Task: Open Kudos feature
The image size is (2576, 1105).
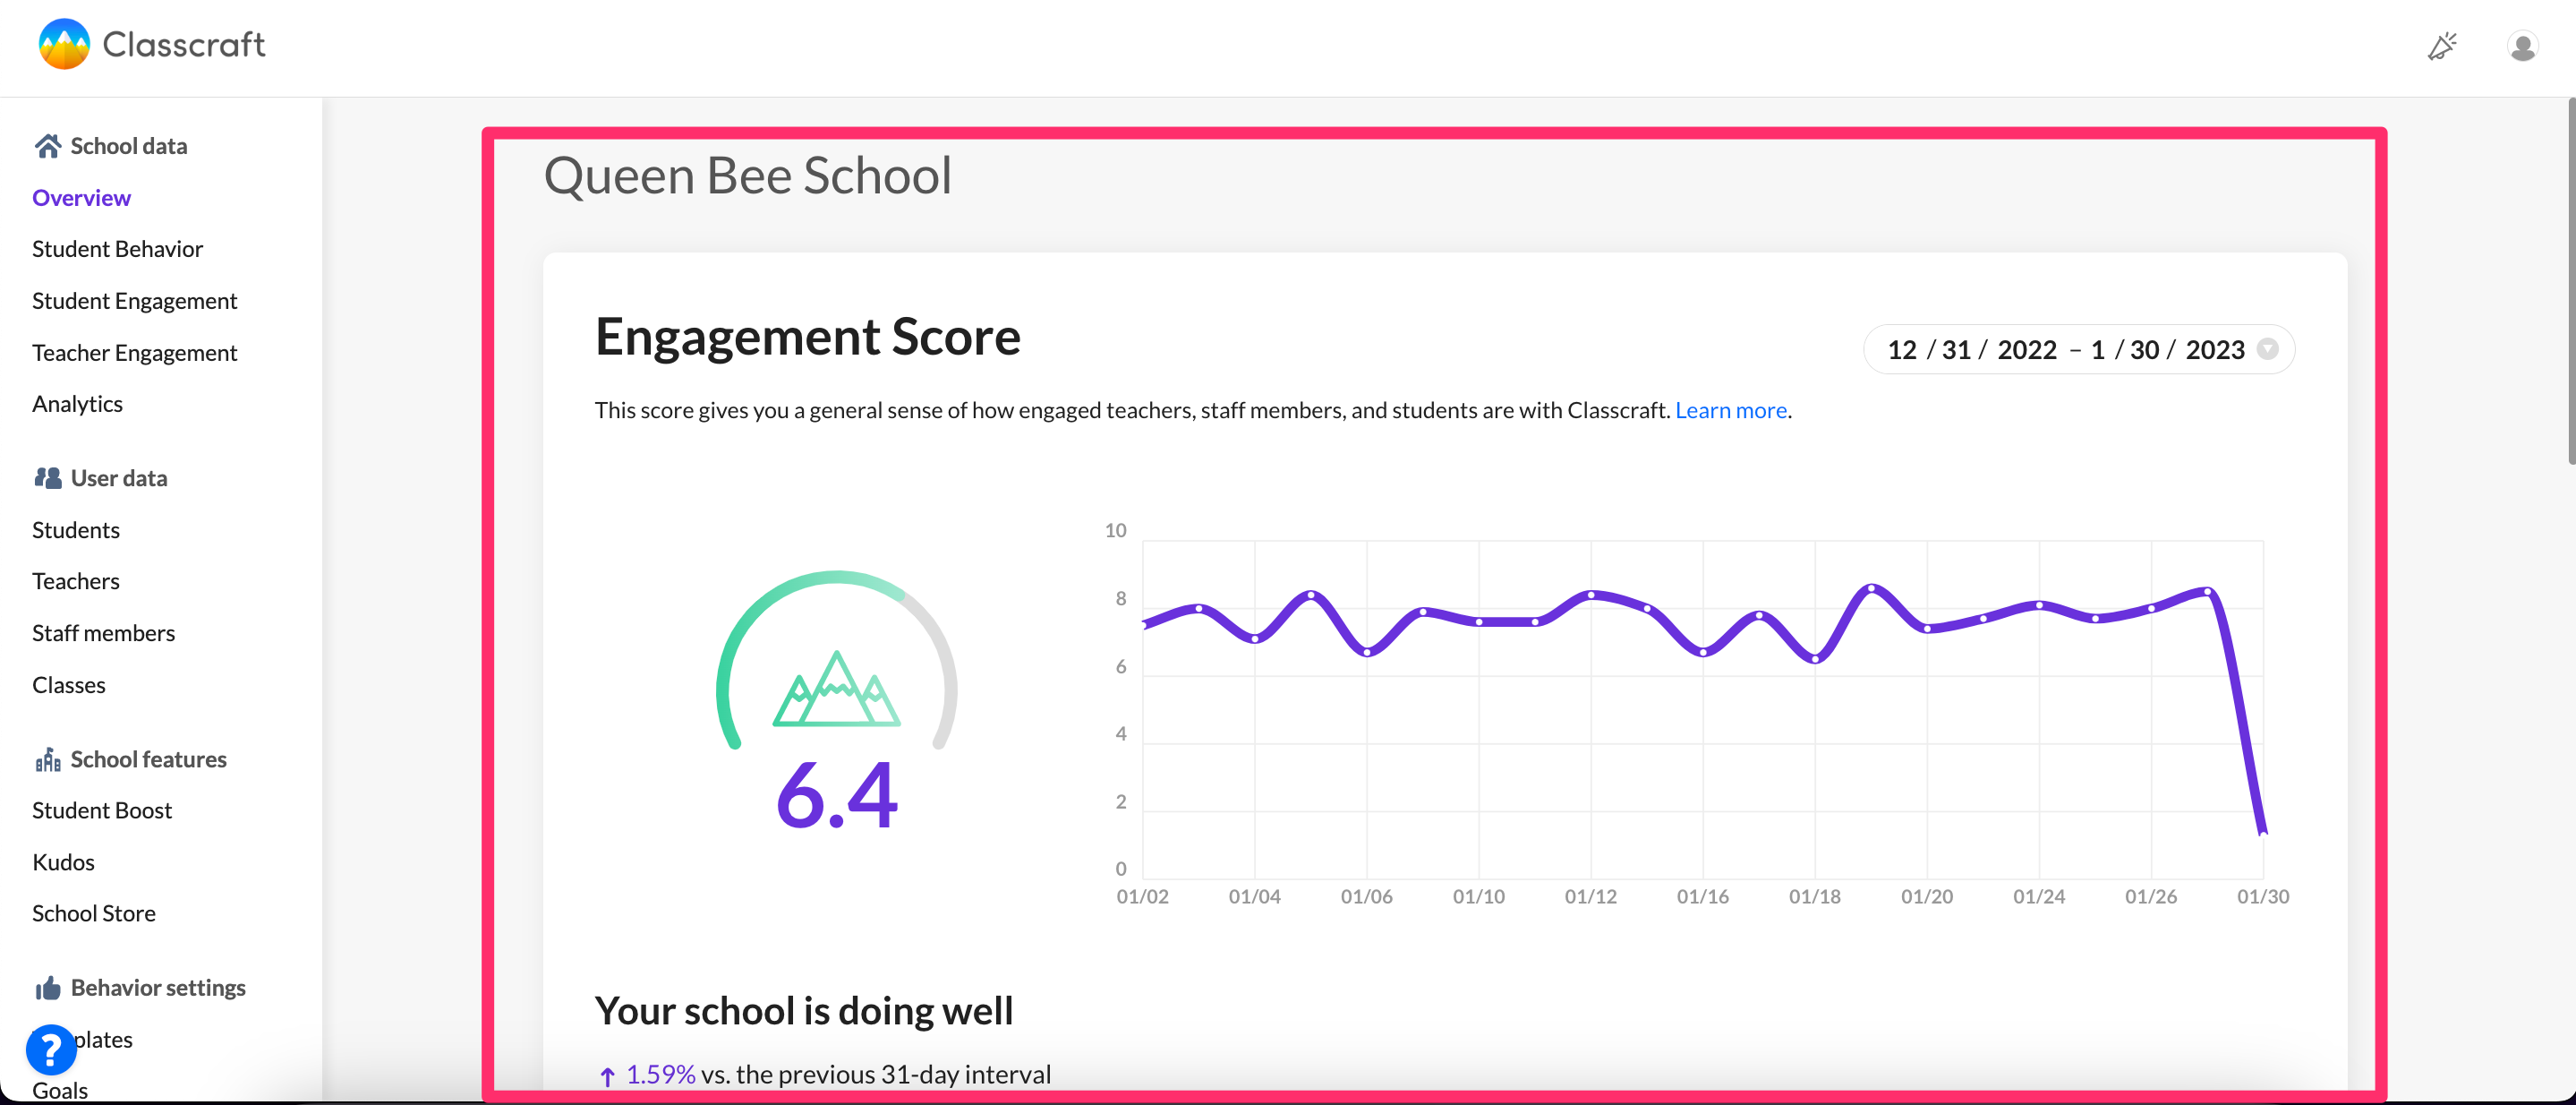Action: tap(63, 862)
